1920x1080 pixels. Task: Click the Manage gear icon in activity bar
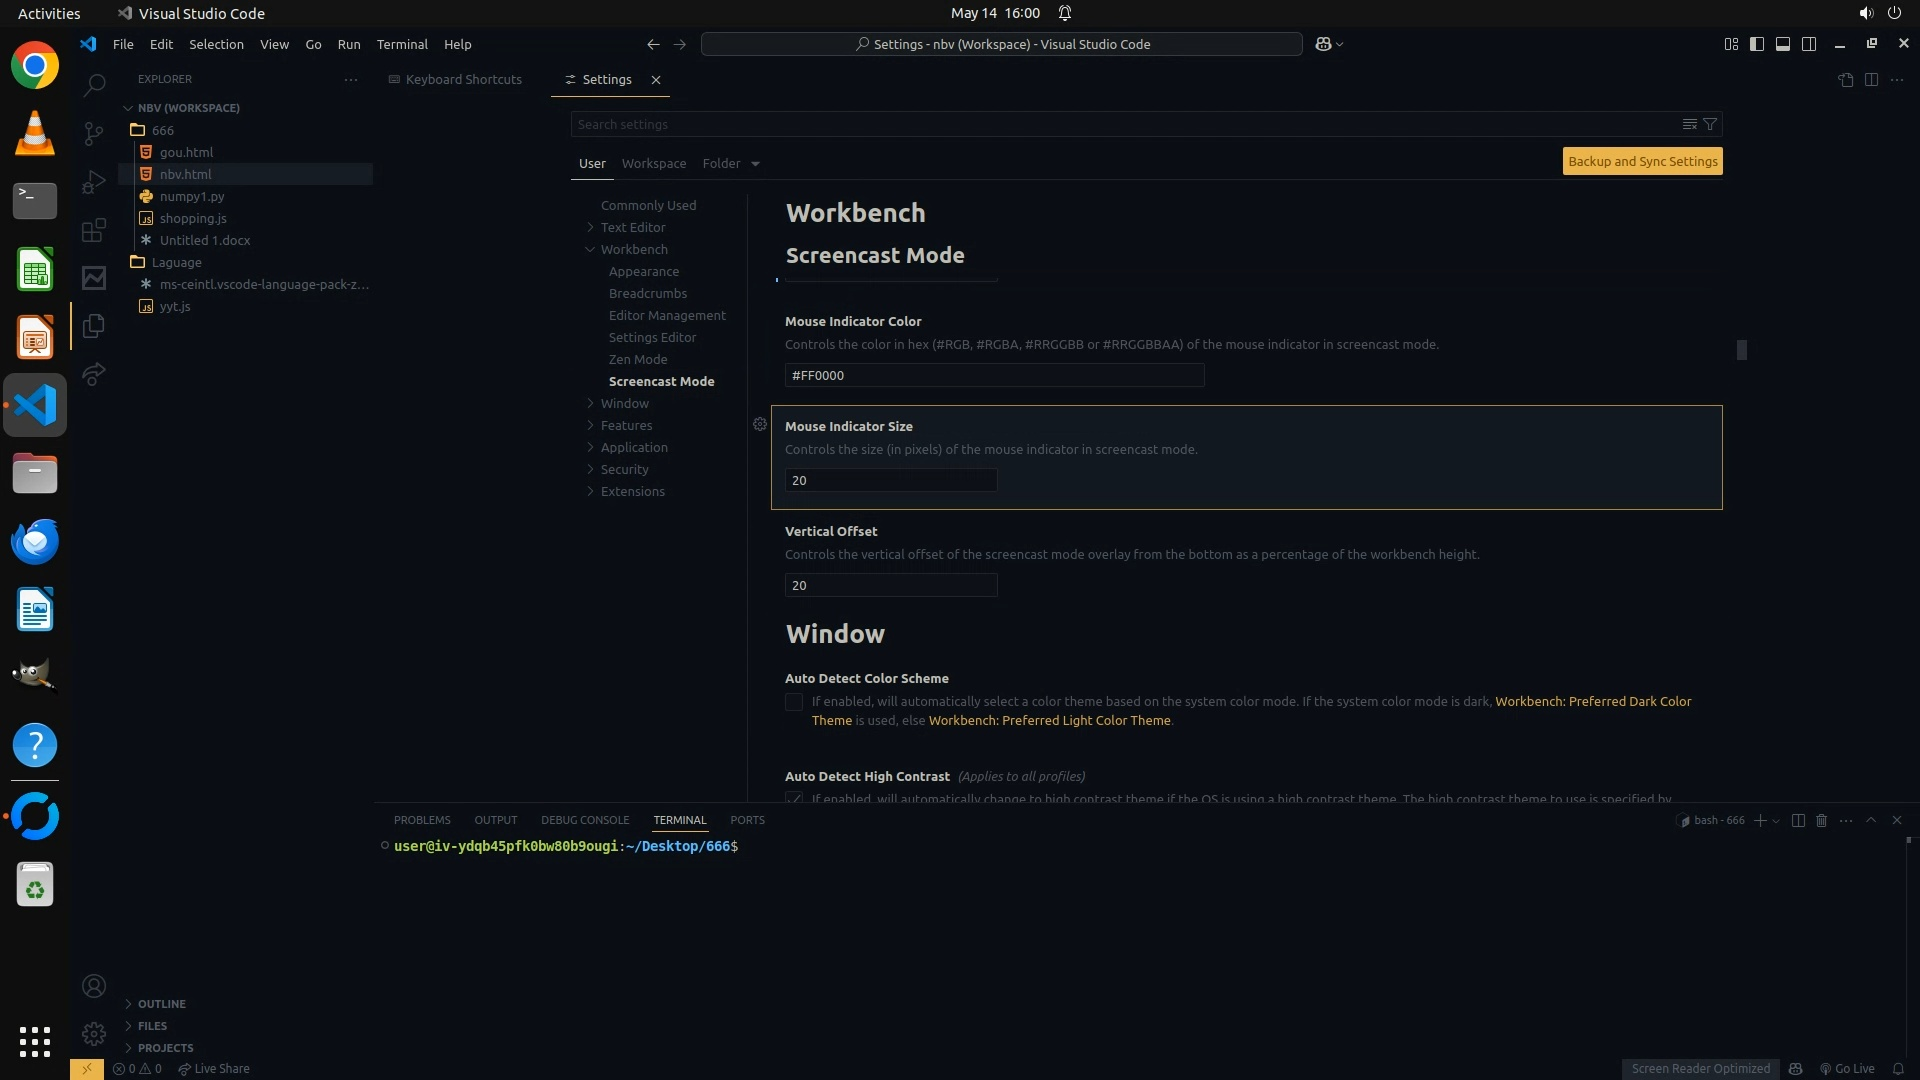pyautogui.click(x=94, y=1033)
